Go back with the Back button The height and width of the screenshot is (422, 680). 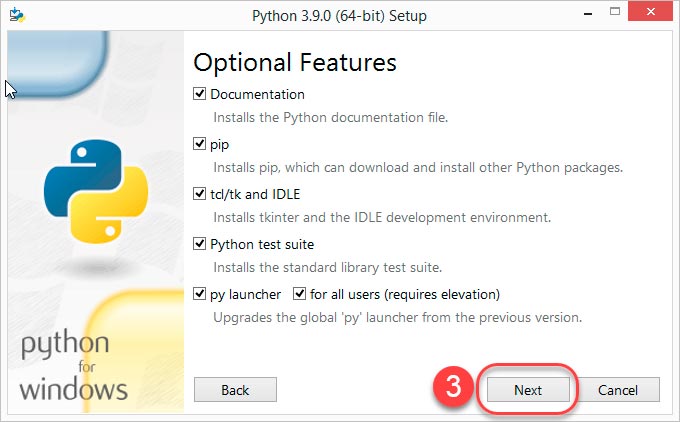click(235, 389)
